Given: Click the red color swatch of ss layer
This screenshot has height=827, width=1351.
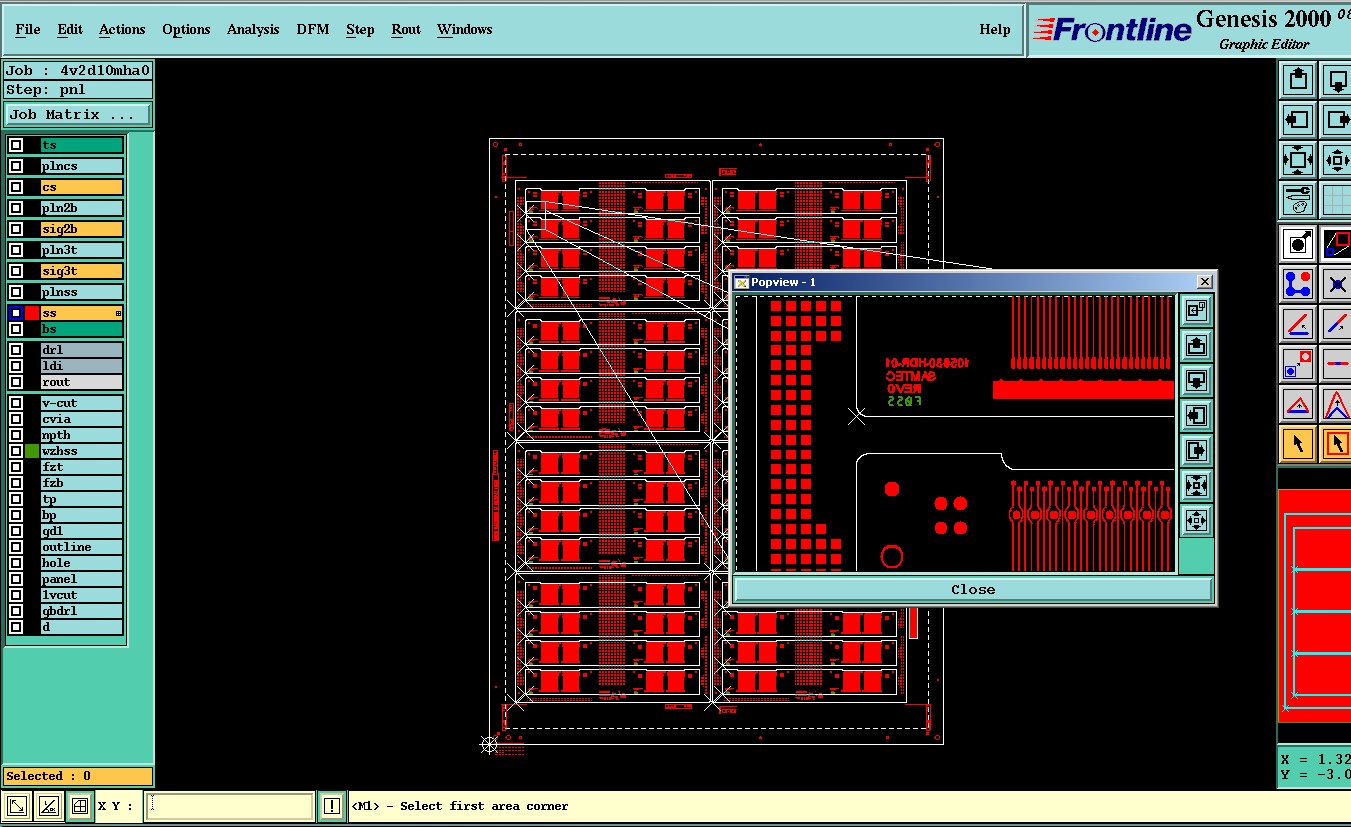Looking at the screenshot, I should coord(32,313).
